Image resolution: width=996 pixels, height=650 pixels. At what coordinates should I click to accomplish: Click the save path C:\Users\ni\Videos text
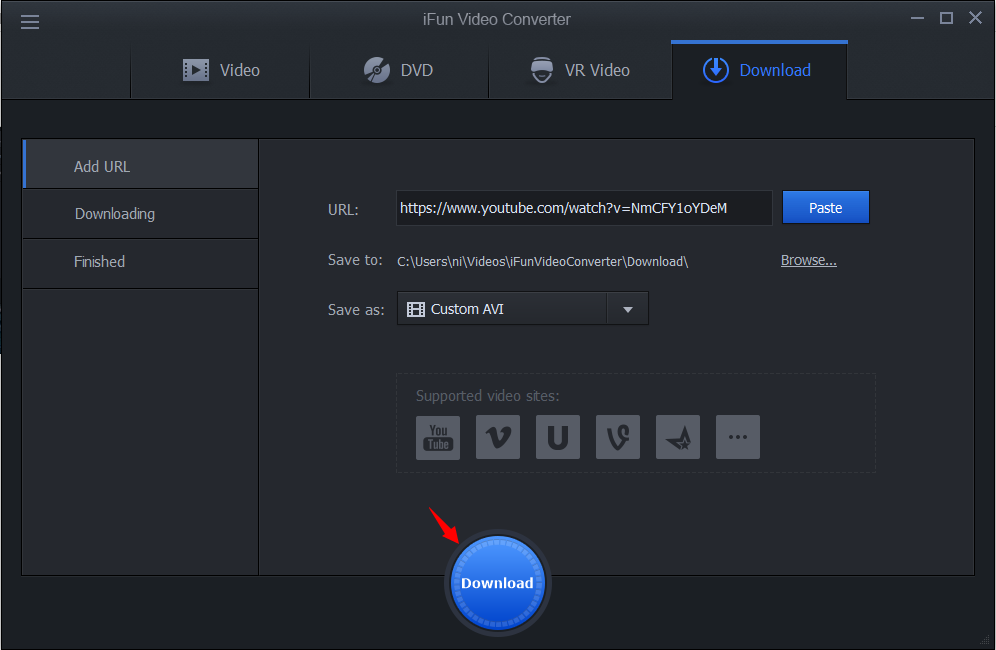[x=542, y=262]
